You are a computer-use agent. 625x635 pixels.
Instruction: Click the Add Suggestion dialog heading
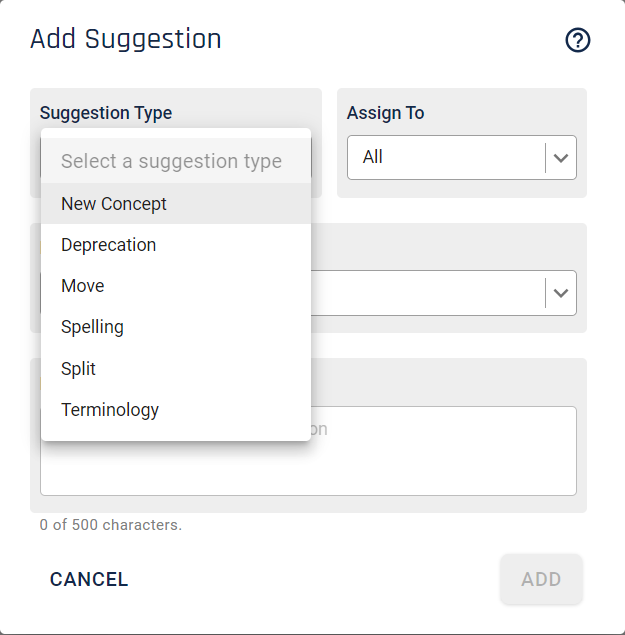coord(126,39)
